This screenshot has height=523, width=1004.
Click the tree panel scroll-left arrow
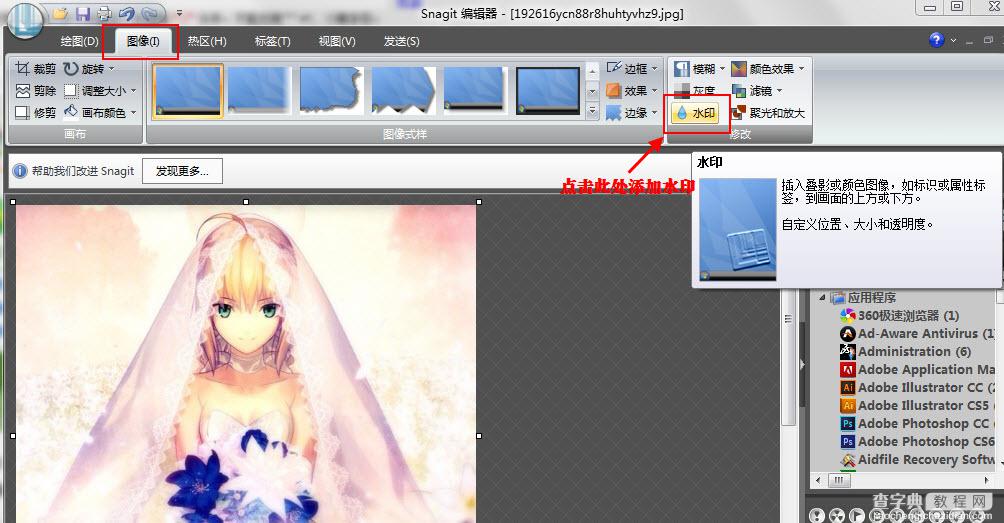point(818,479)
